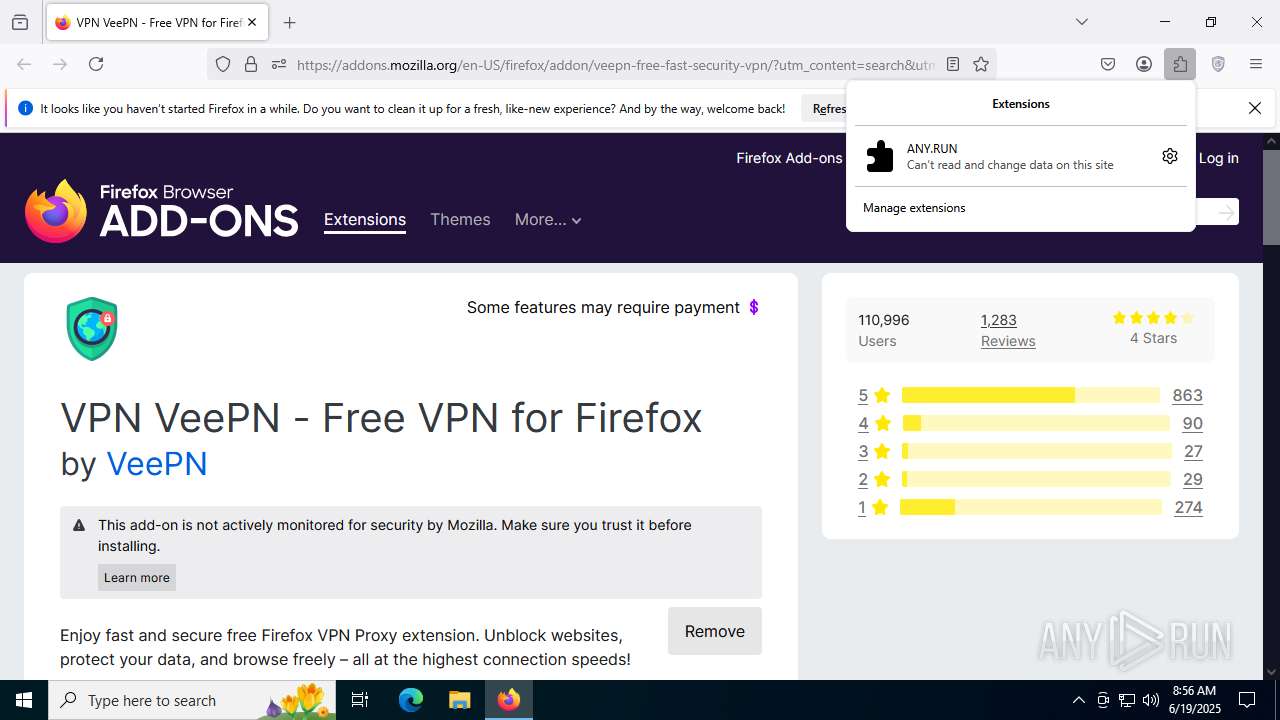The width and height of the screenshot is (1280, 720).
Task: Click the 5-star rating bar
Action: (1031, 395)
